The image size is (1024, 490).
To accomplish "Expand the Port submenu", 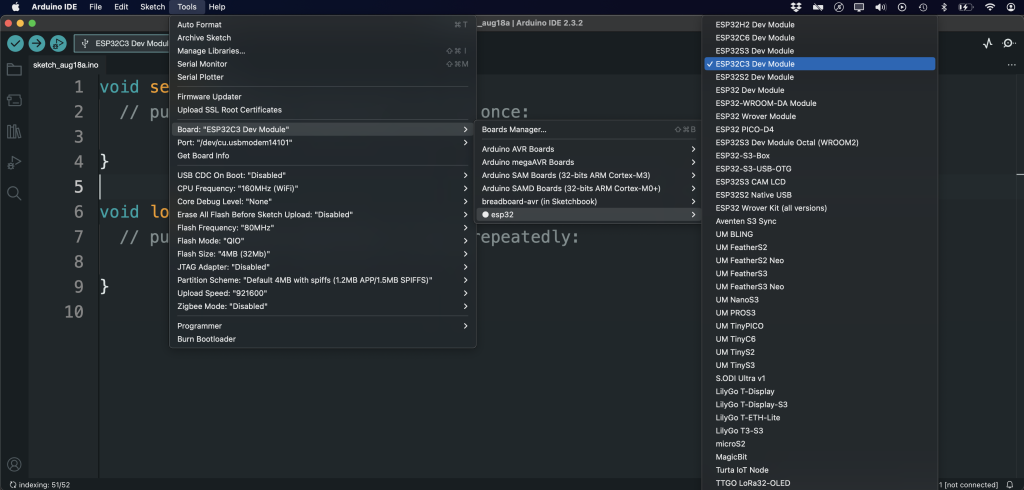I will [x=323, y=142].
